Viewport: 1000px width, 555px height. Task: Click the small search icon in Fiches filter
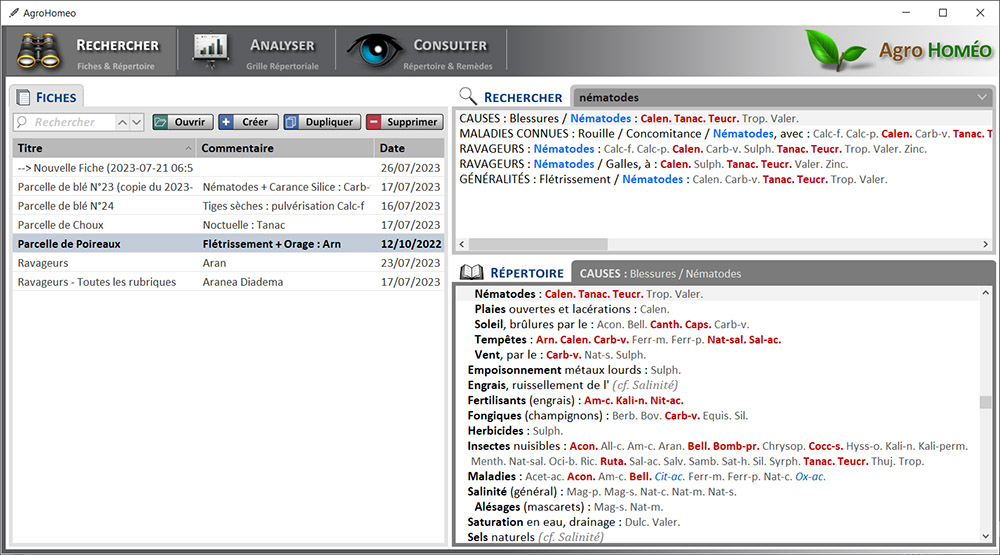22,122
